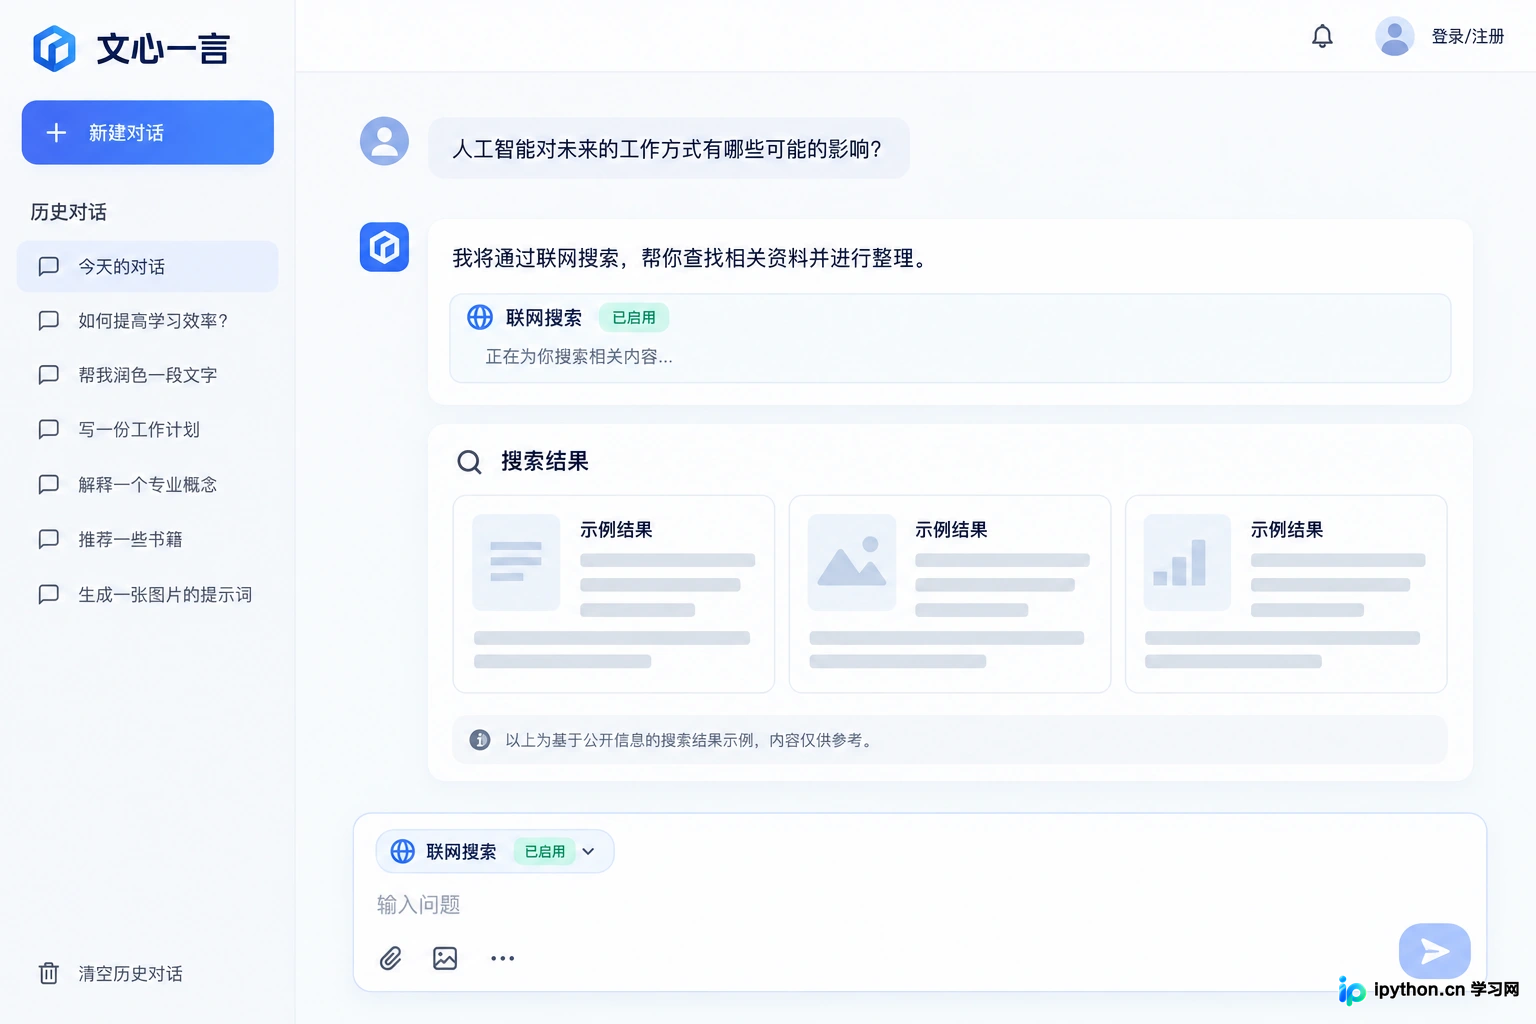The image size is (1536, 1024).
Task: Open the 写一份工作计划 conversation
Action: [x=147, y=429]
